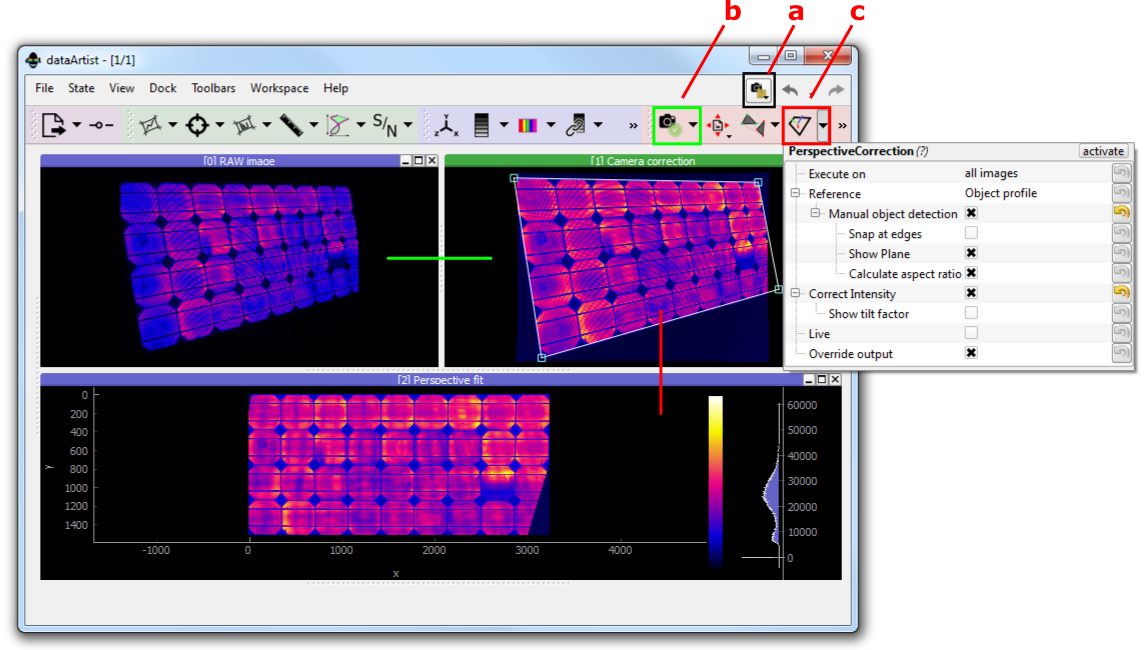Viewport: 1146px width, 650px height.
Task: Collapse the Reference tree node
Action: [x=796, y=193]
